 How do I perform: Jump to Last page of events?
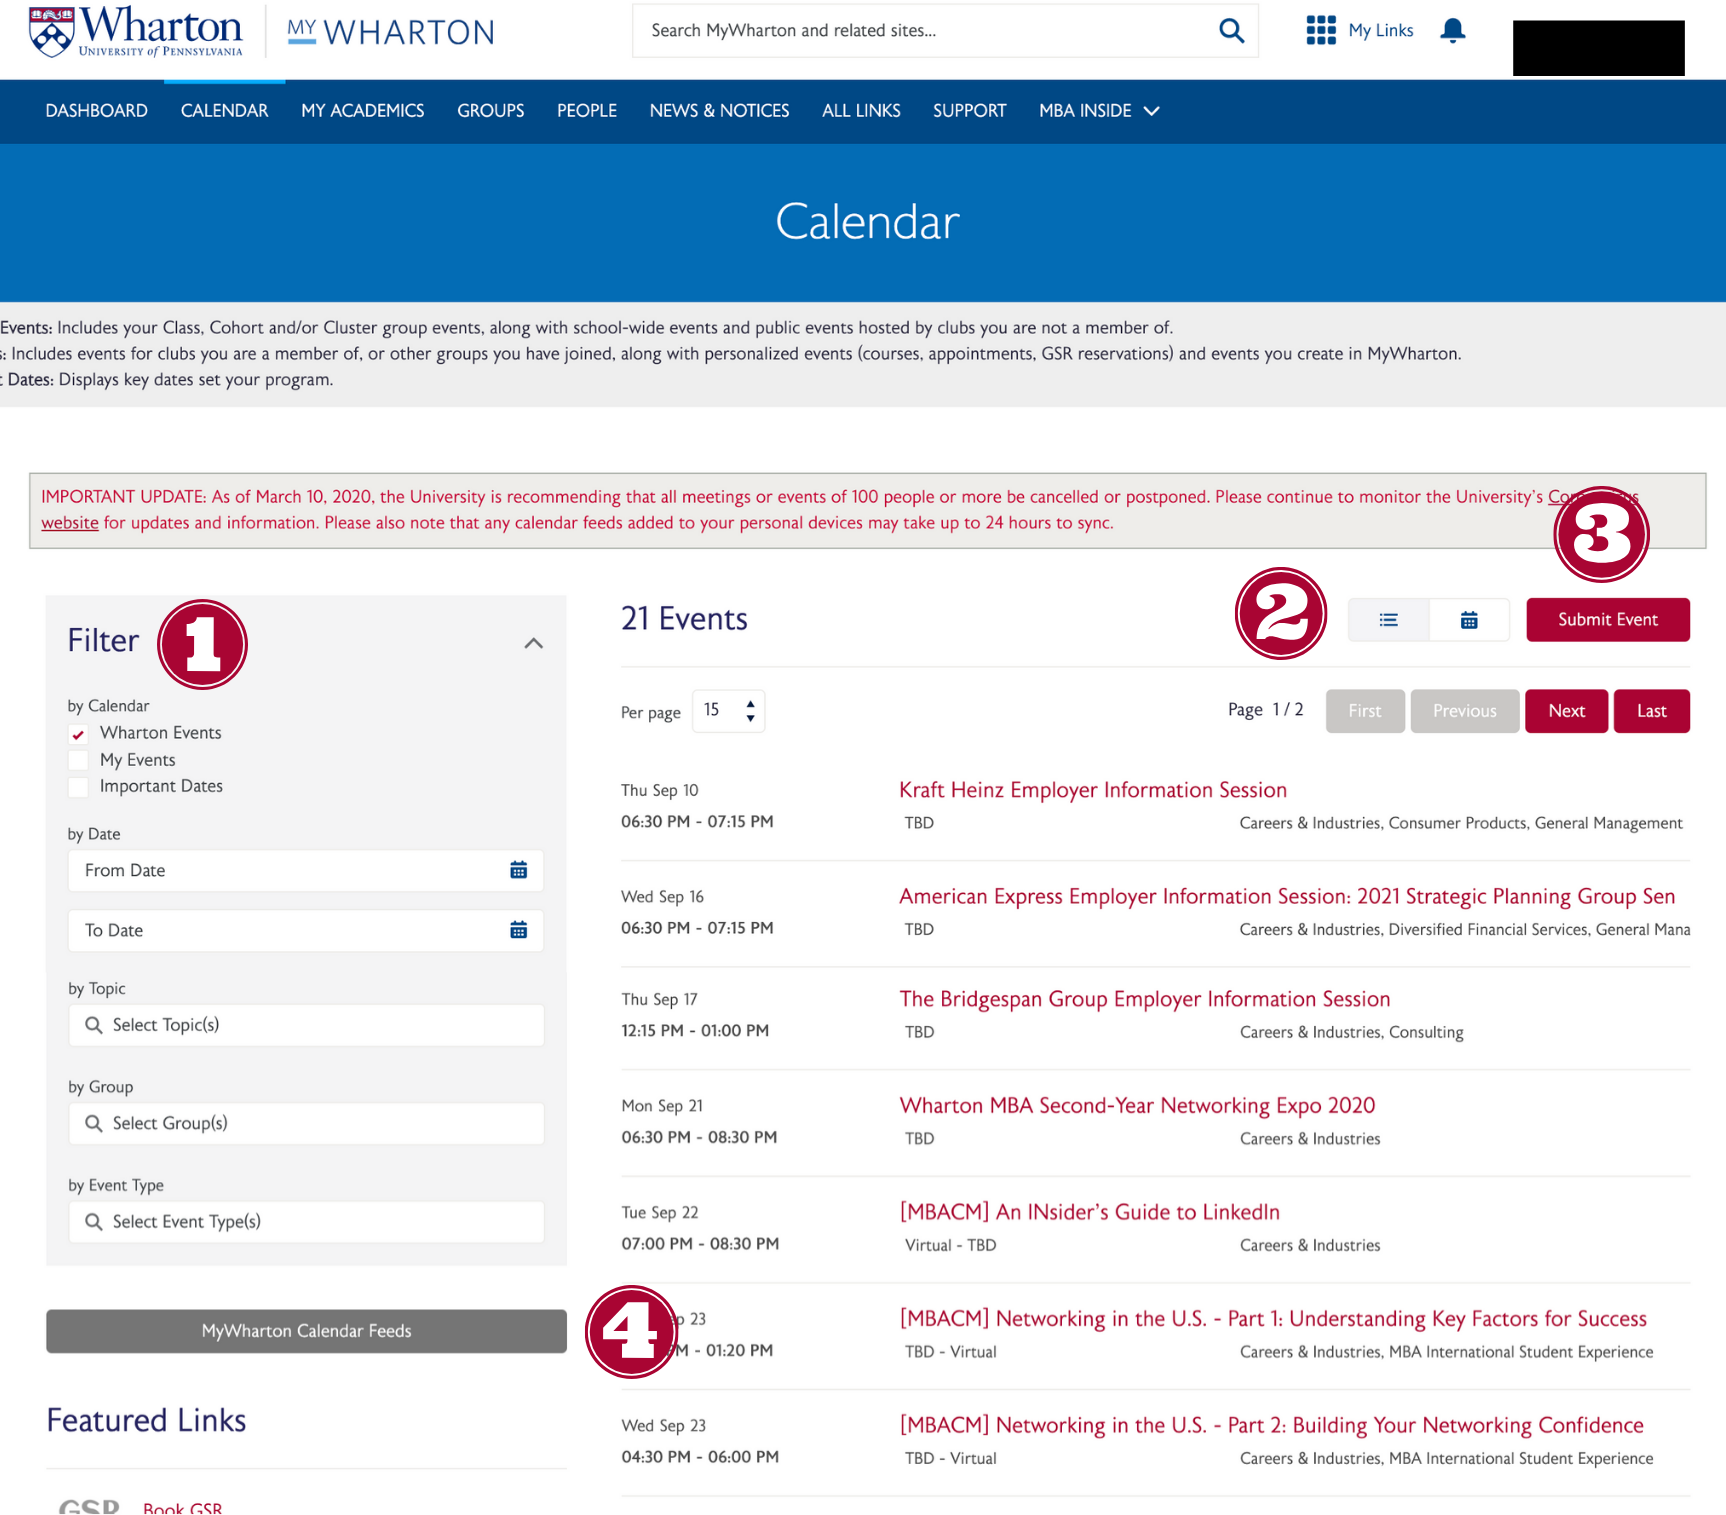[1652, 711]
